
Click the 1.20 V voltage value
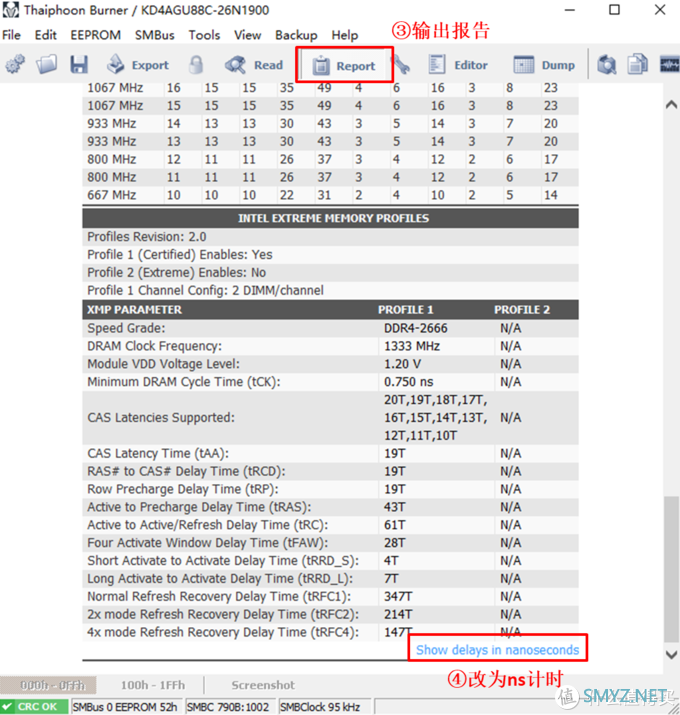click(x=402, y=363)
